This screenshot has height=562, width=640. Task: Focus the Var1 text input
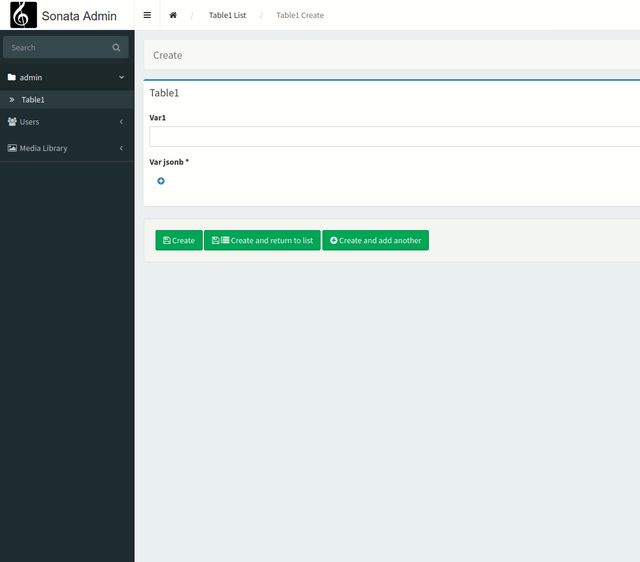(394, 136)
